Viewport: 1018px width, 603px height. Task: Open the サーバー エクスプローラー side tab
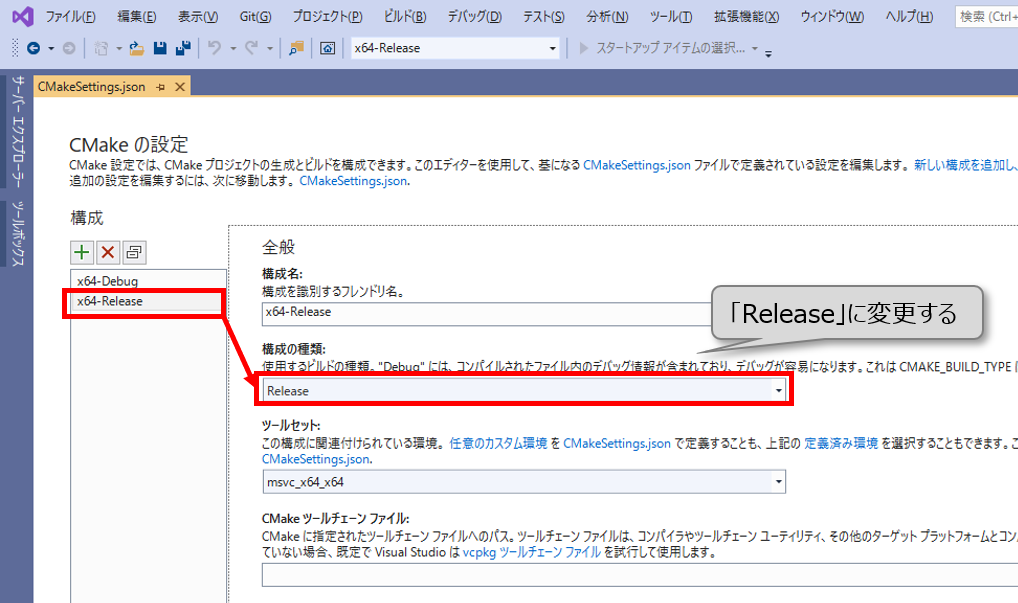point(18,132)
